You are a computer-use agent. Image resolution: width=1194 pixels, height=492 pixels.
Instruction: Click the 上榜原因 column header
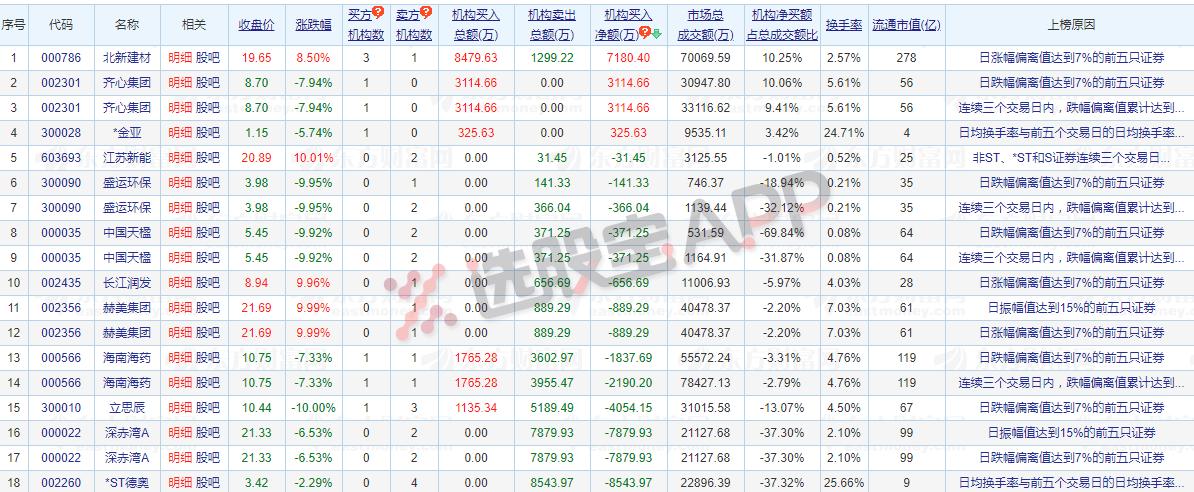1071,24
